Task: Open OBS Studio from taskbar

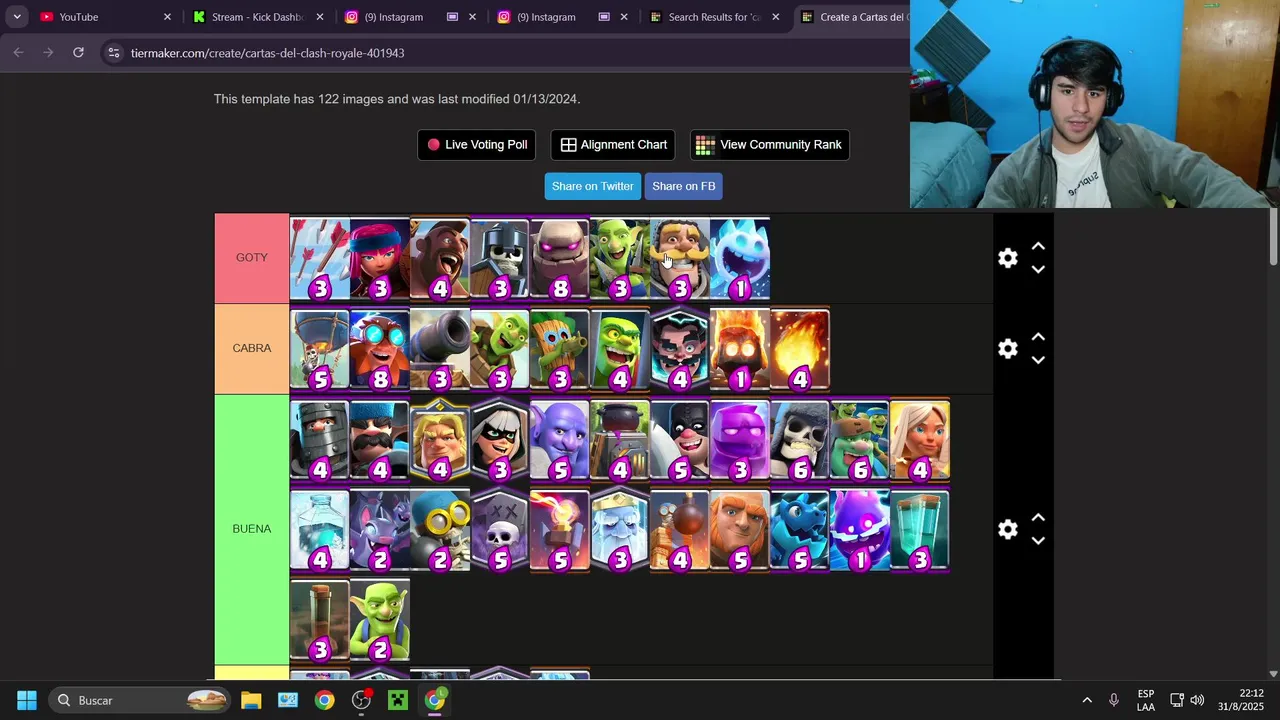Action: tap(361, 700)
